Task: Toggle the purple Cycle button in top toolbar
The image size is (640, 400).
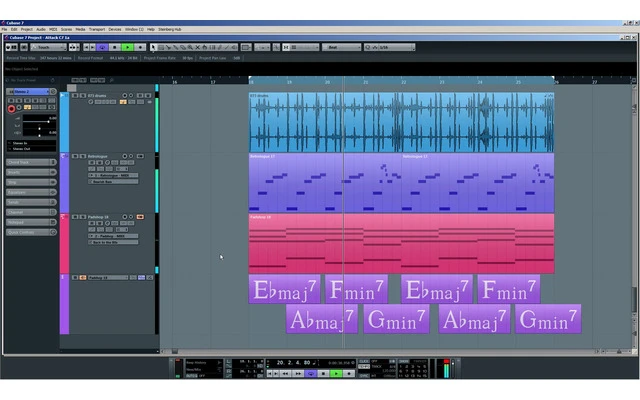Action: coord(102,47)
